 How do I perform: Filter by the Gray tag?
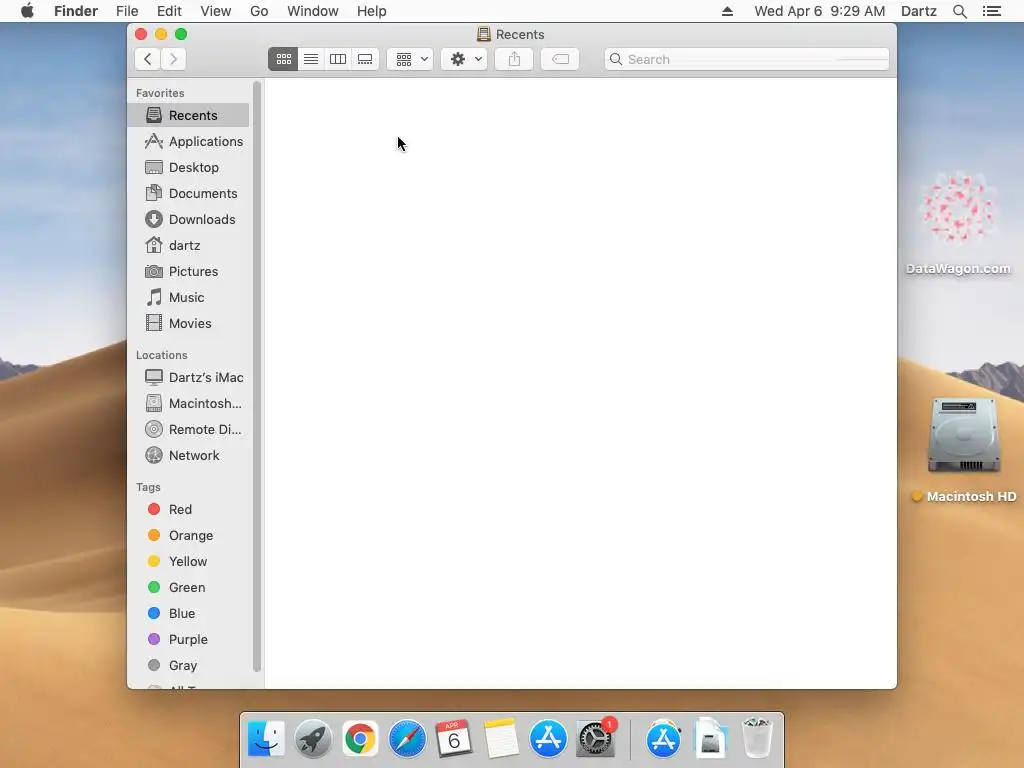(188, 666)
